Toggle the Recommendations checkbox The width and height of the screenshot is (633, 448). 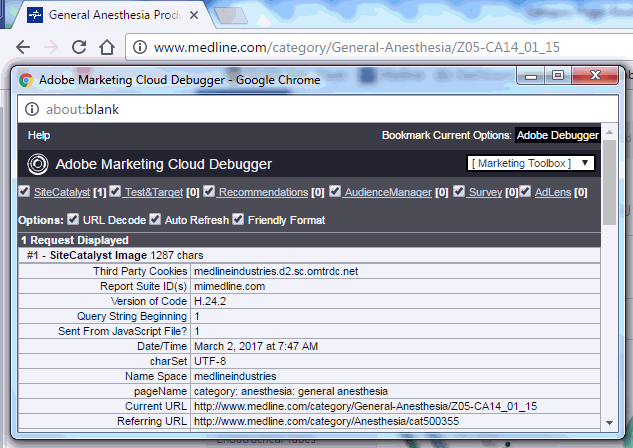(209, 191)
